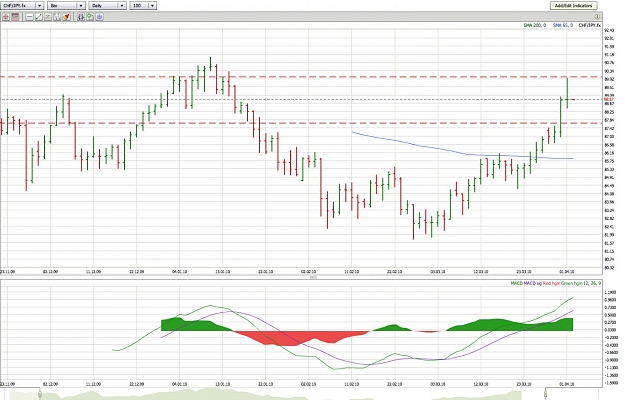Click the Red hgm legend label
The width and height of the screenshot is (625, 400).
click(x=551, y=283)
